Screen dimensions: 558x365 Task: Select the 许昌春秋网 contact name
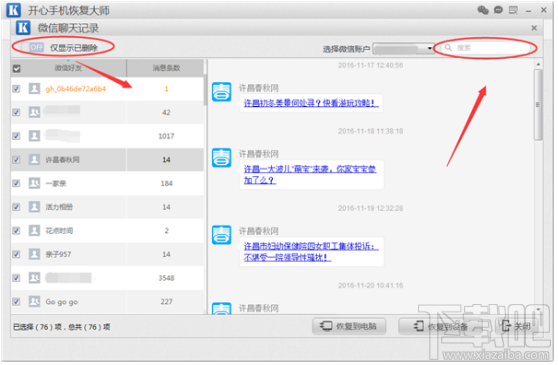[x=62, y=160]
